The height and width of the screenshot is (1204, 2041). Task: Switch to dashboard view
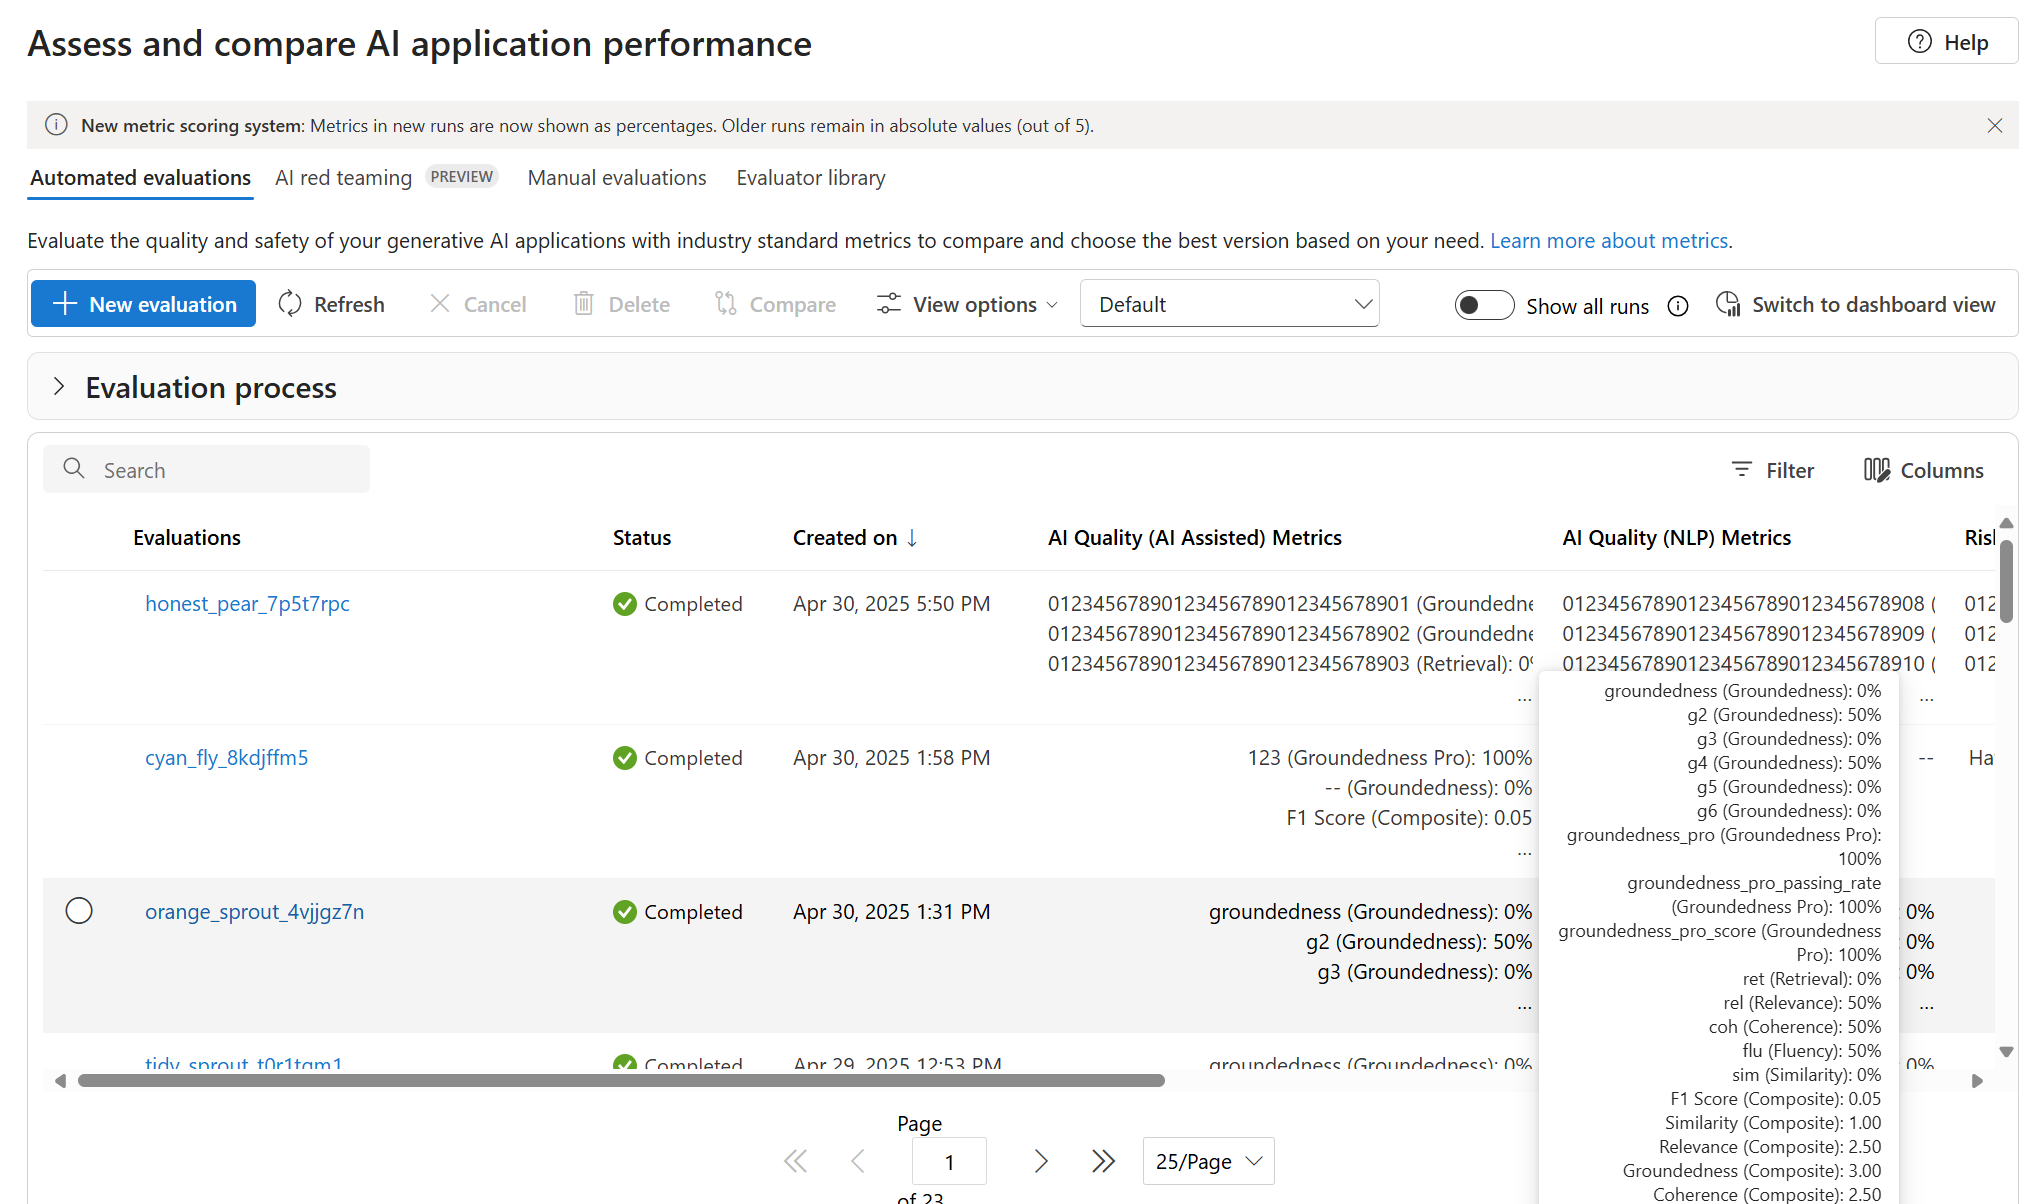[x=1856, y=305]
